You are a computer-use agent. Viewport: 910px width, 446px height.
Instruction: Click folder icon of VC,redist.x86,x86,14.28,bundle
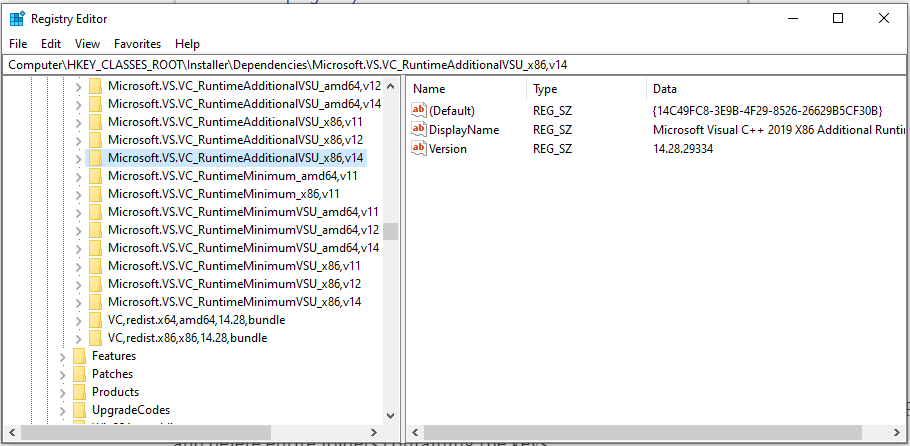[95, 338]
